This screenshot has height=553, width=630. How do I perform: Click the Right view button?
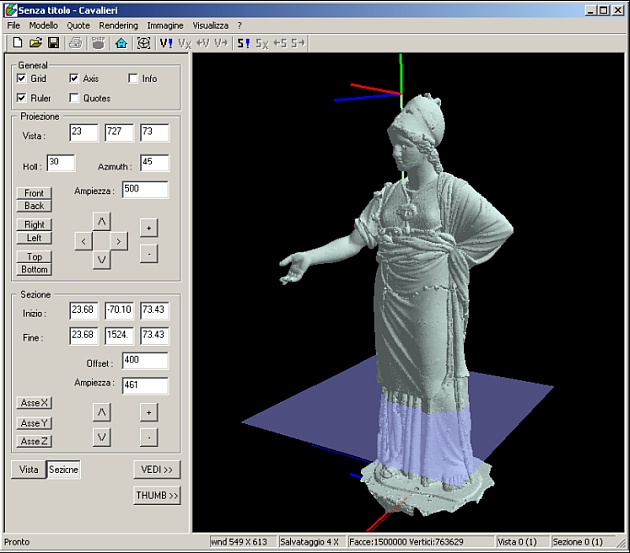pos(34,225)
